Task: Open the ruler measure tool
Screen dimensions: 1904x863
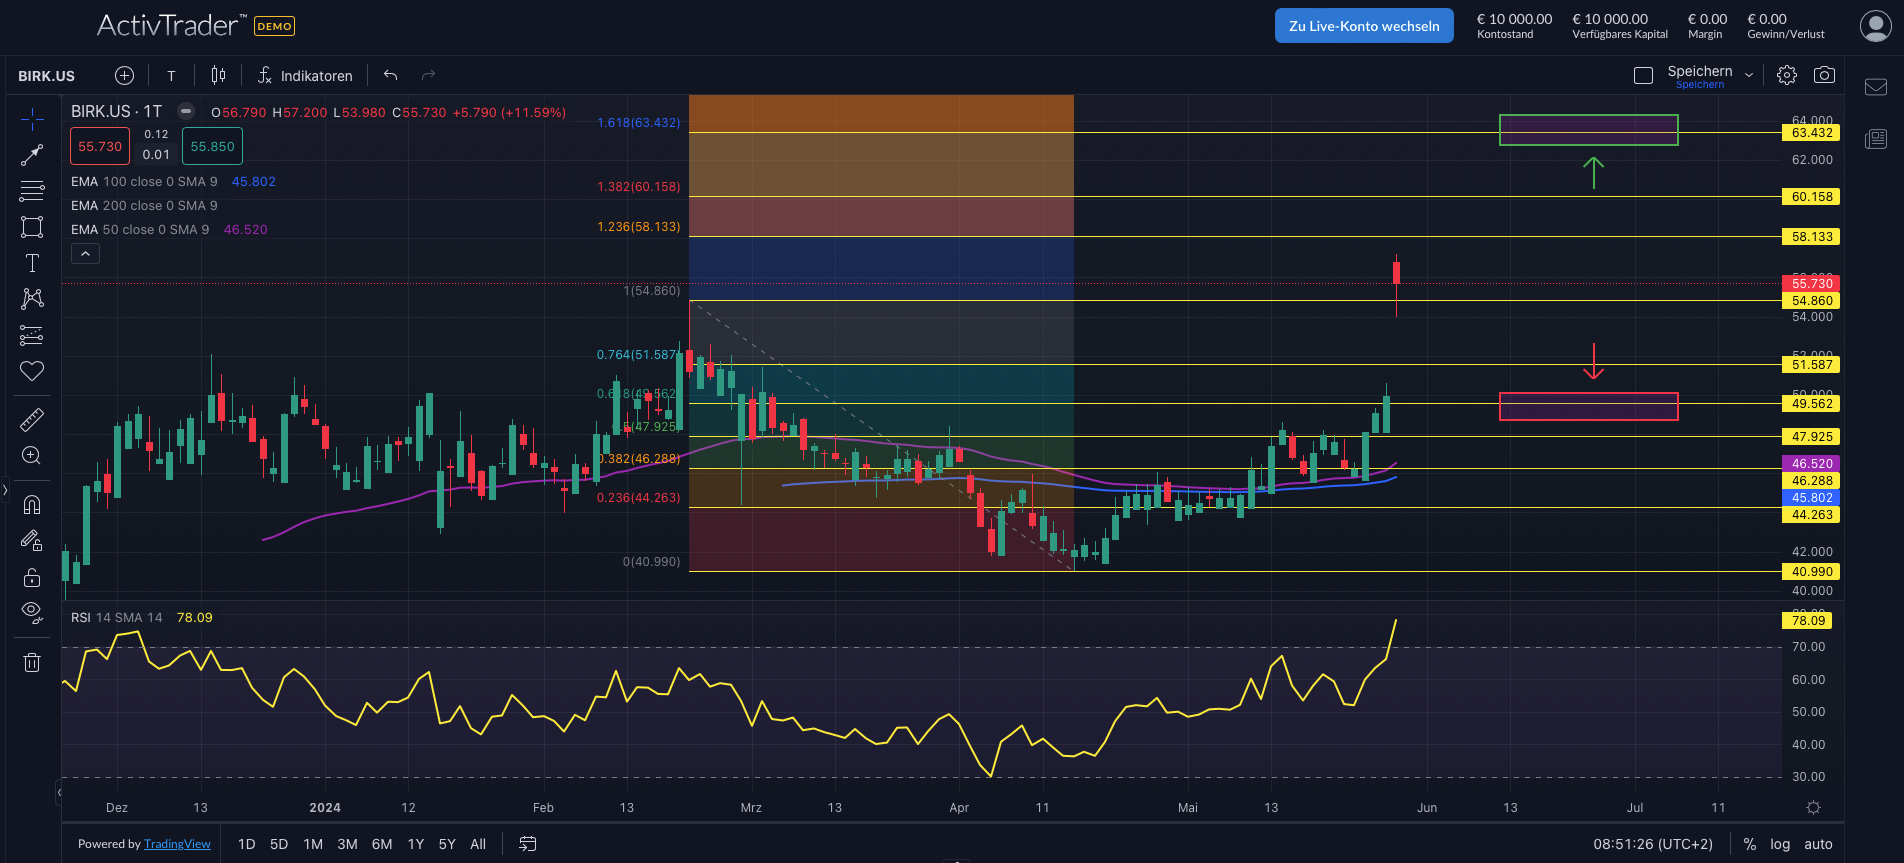Action: click(x=32, y=419)
